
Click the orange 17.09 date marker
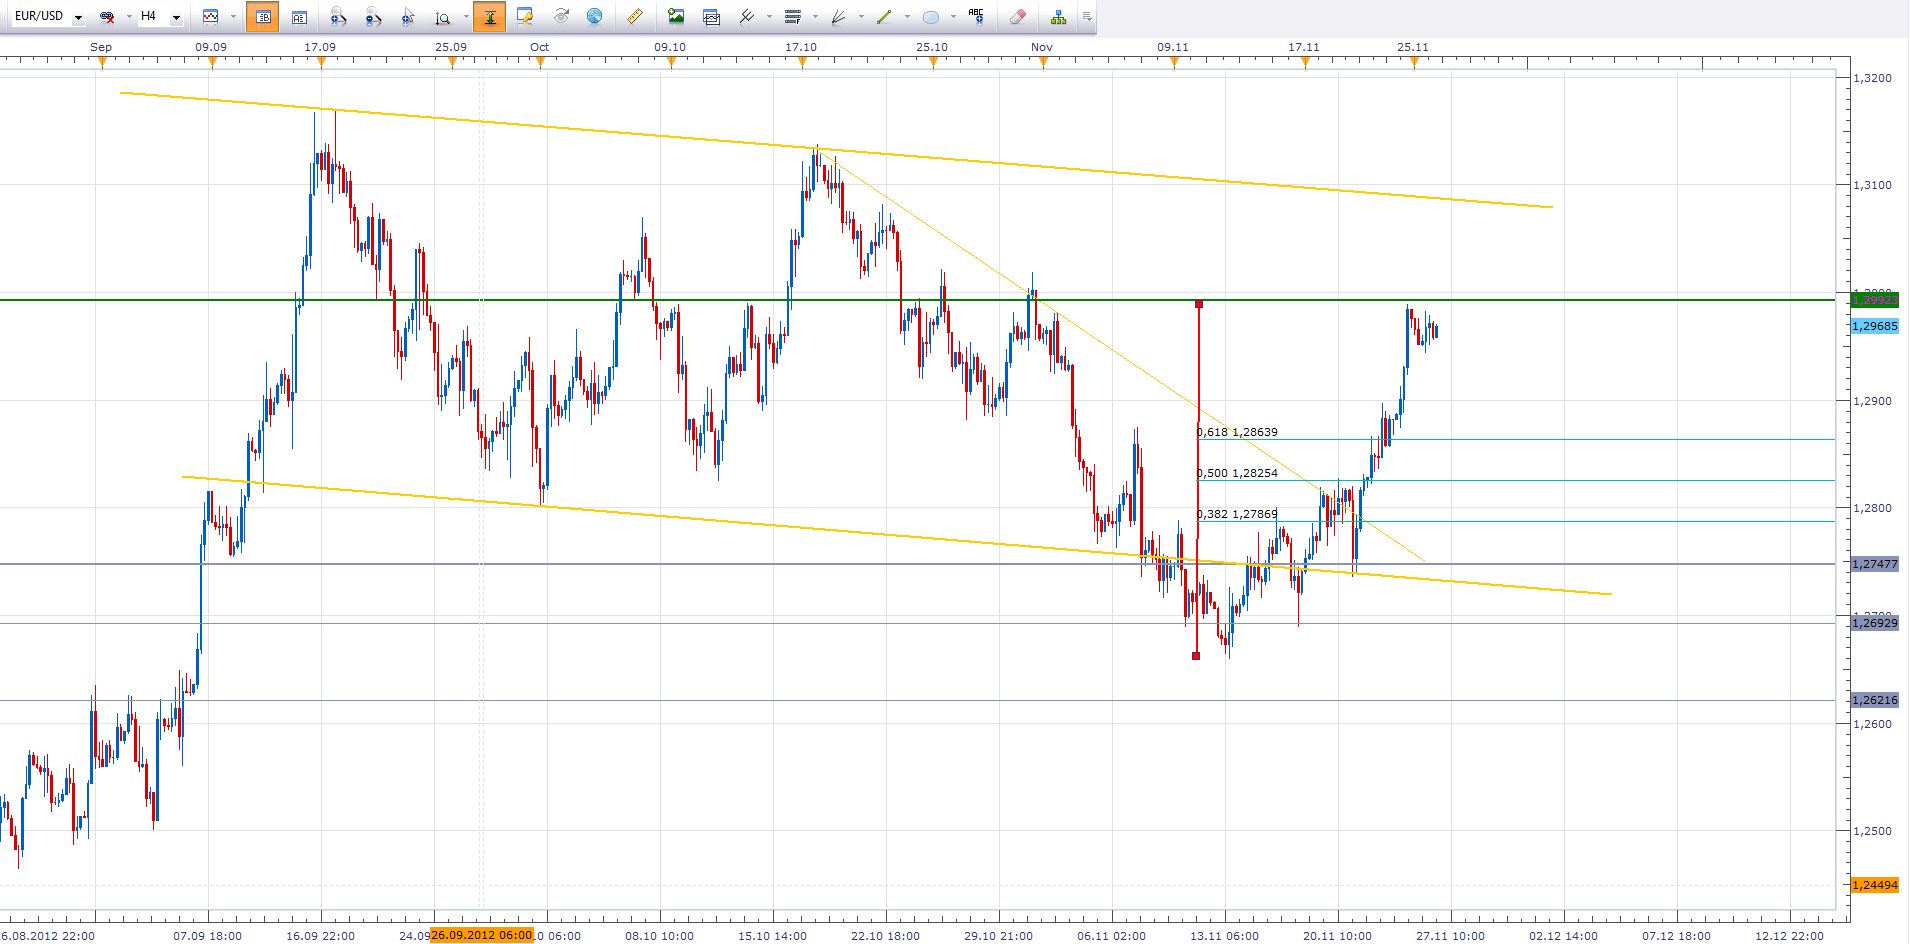[x=320, y=63]
